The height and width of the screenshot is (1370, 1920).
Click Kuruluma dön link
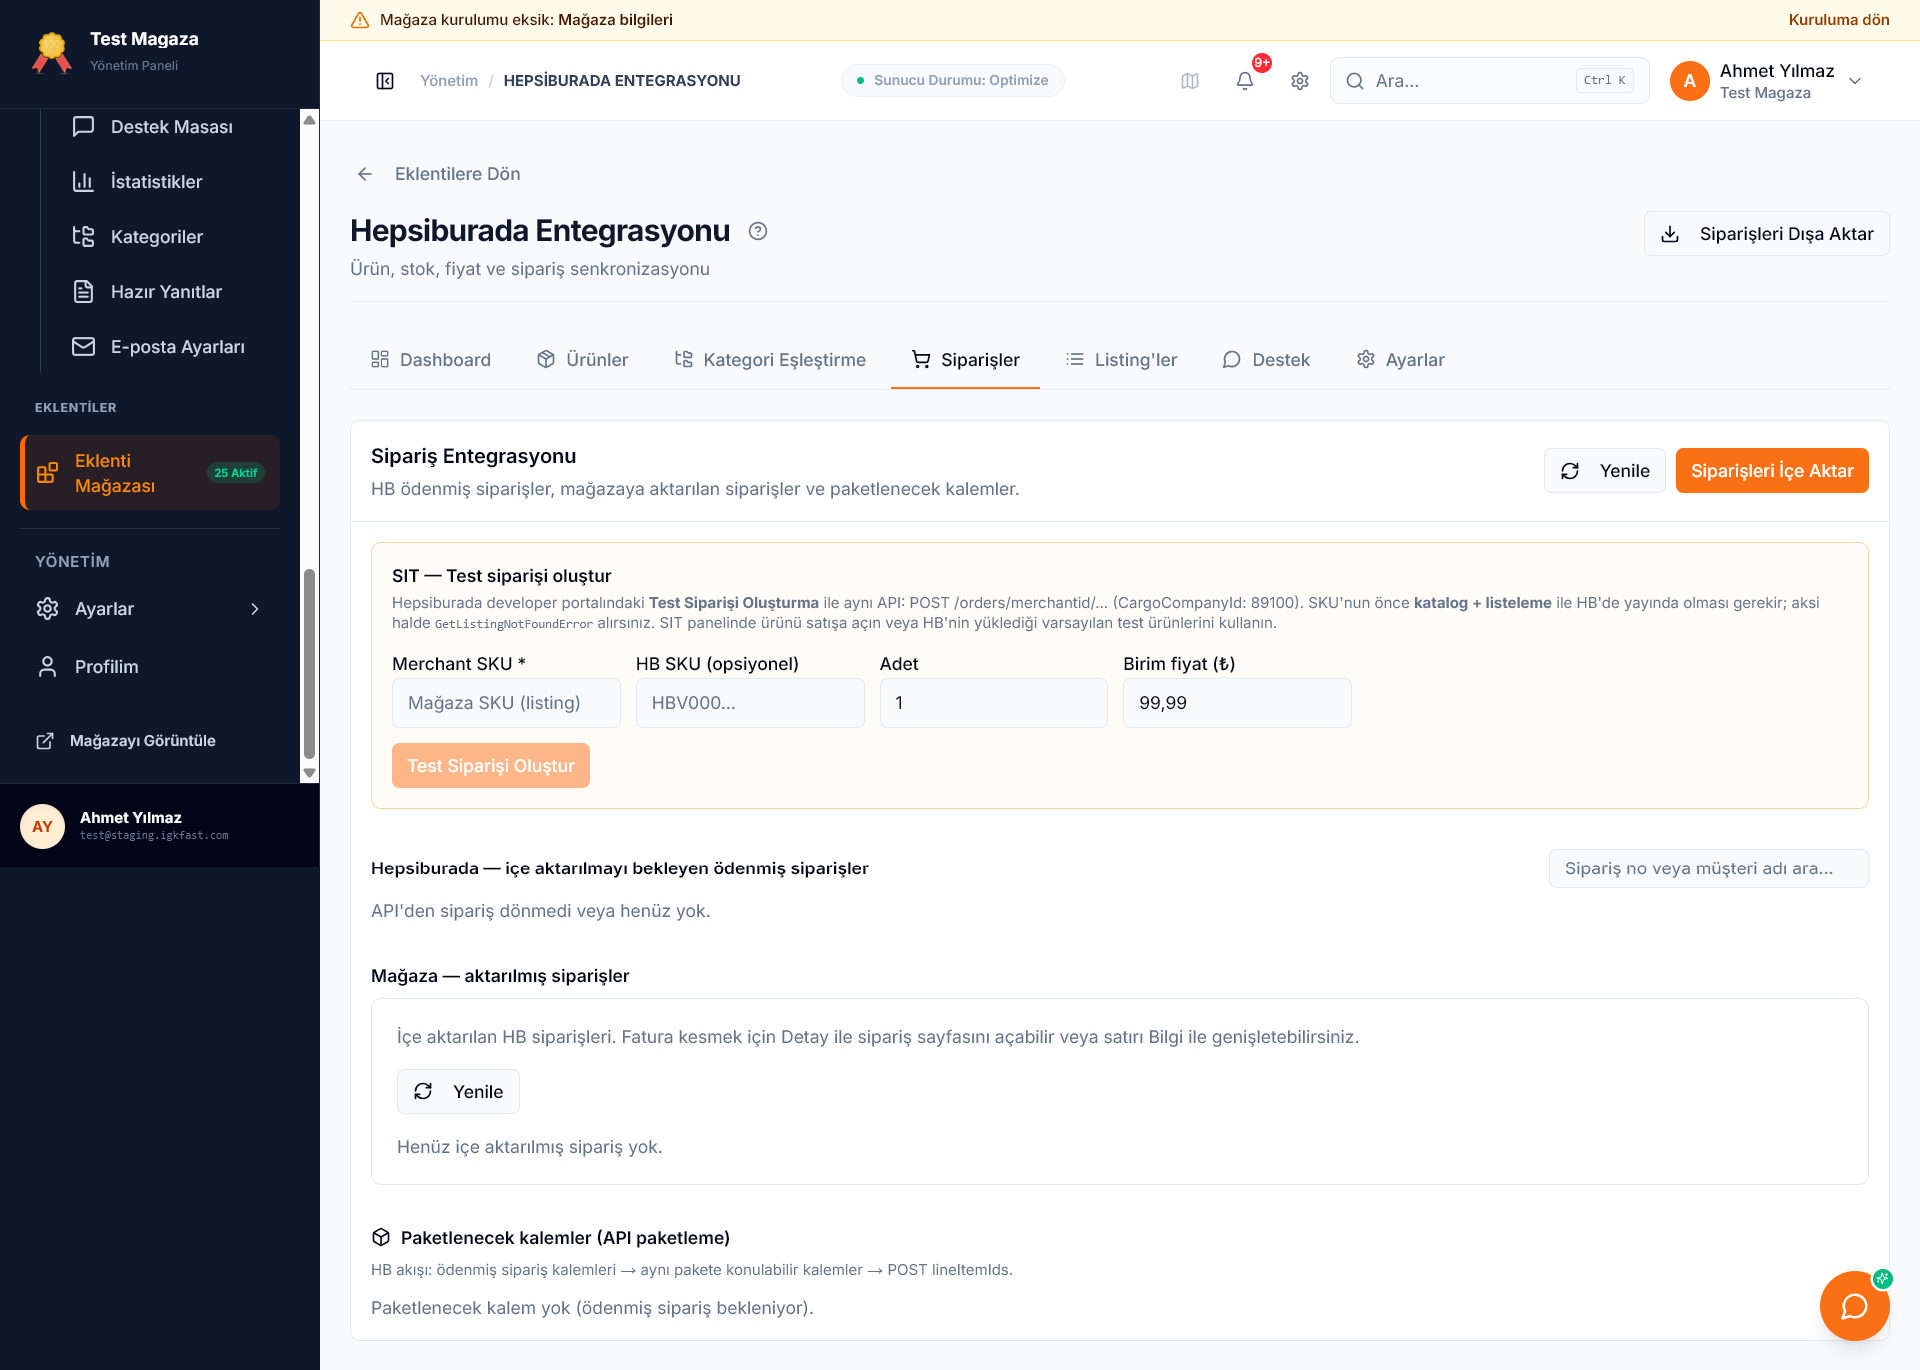tap(1839, 20)
